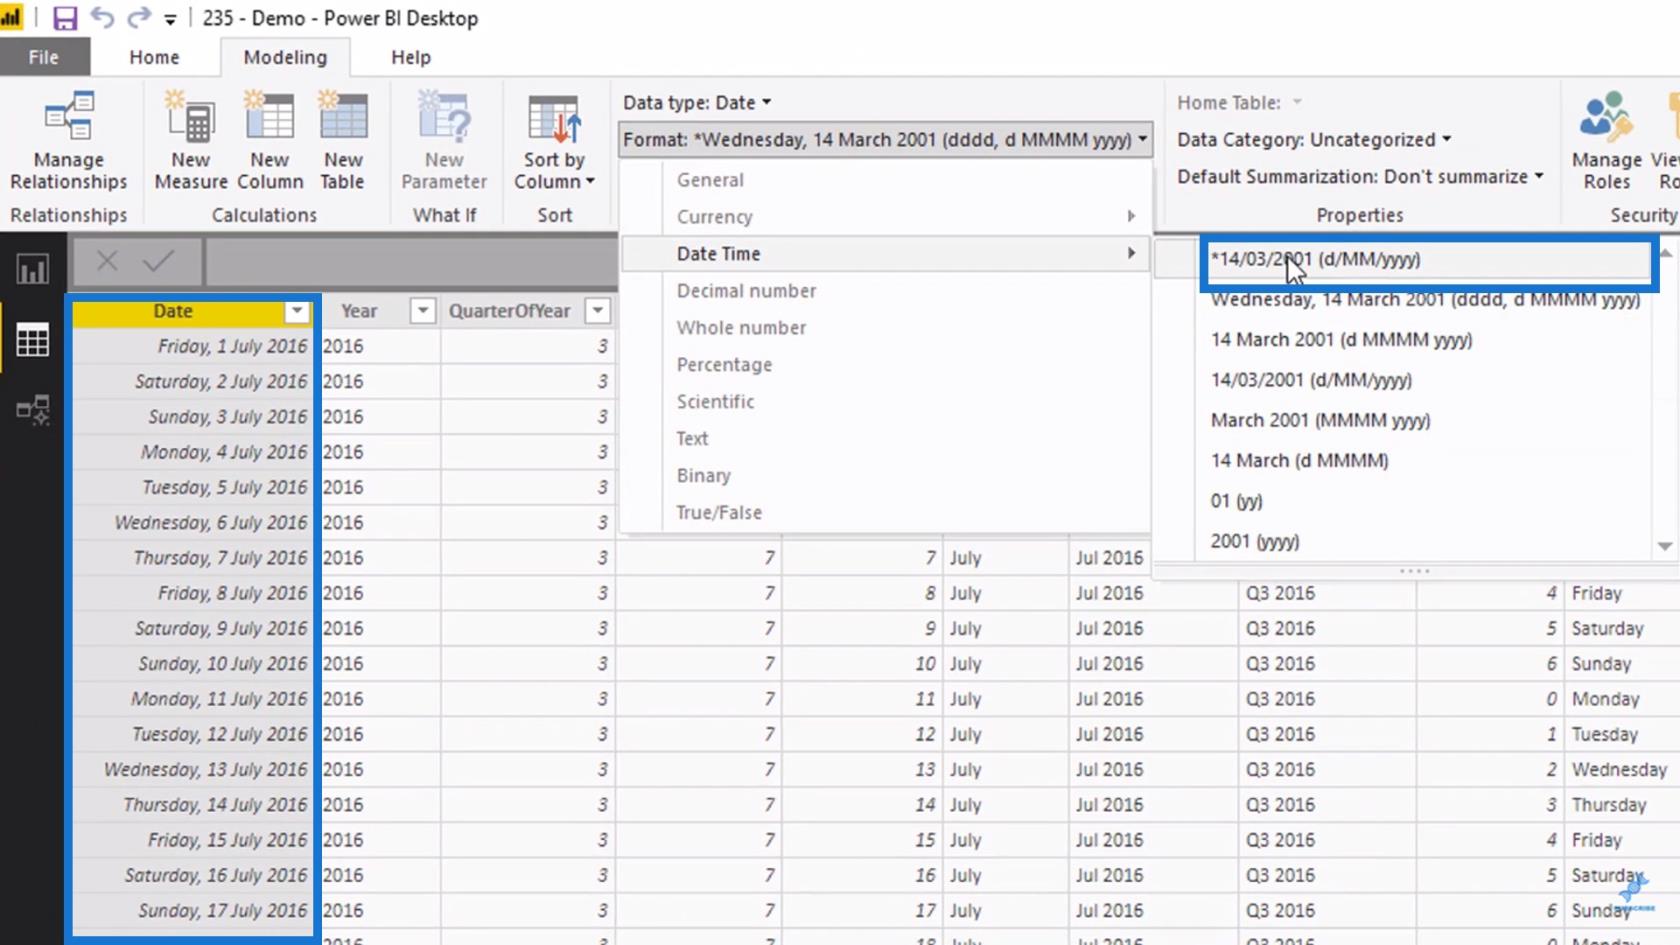Viewport: 1680px width, 945px height.
Task: Select the Year column header
Action: pos(360,311)
